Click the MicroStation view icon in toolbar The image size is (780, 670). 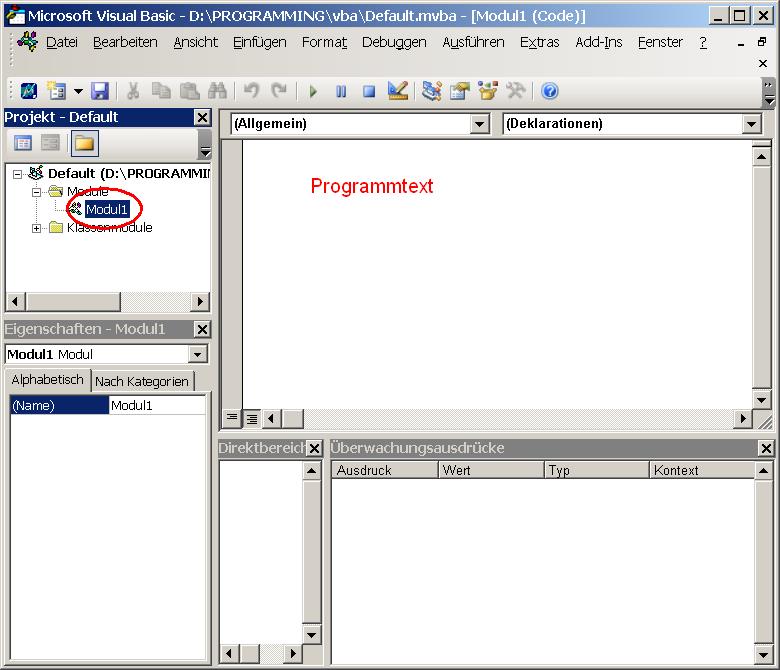tap(28, 91)
